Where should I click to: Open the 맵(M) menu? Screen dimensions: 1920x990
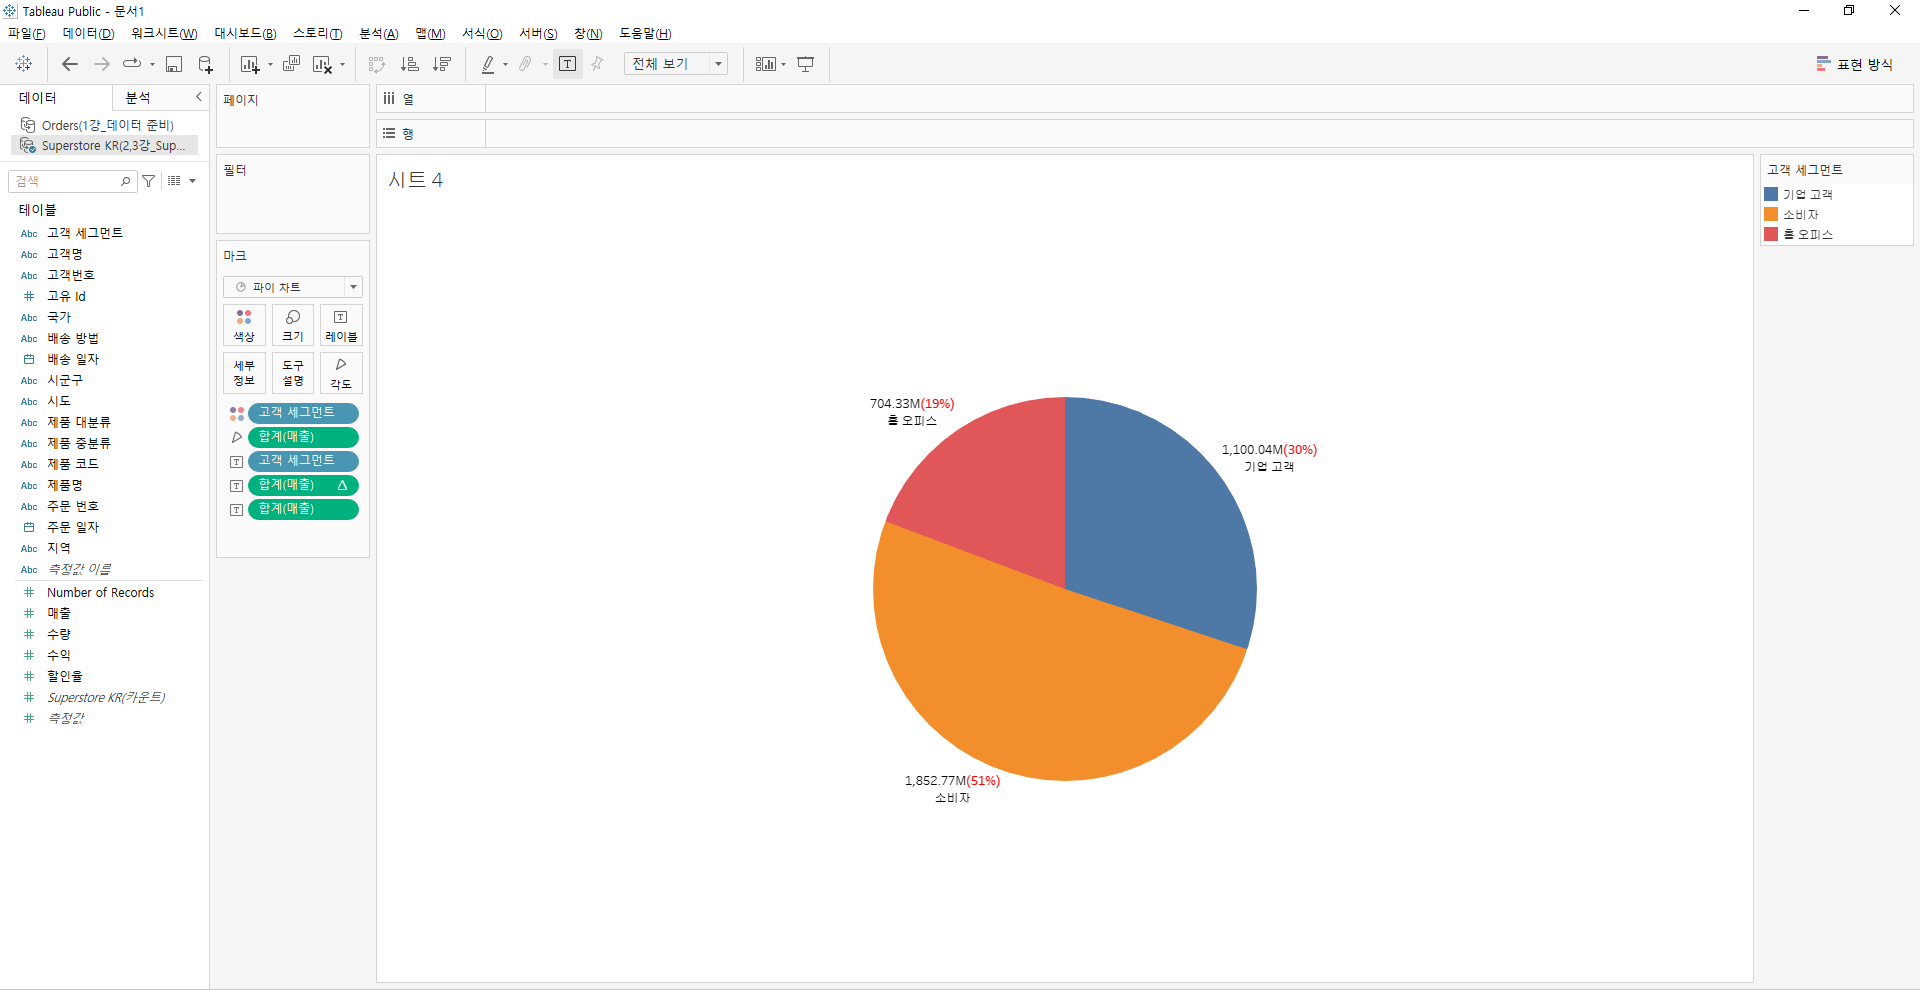[x=430, y=34]
